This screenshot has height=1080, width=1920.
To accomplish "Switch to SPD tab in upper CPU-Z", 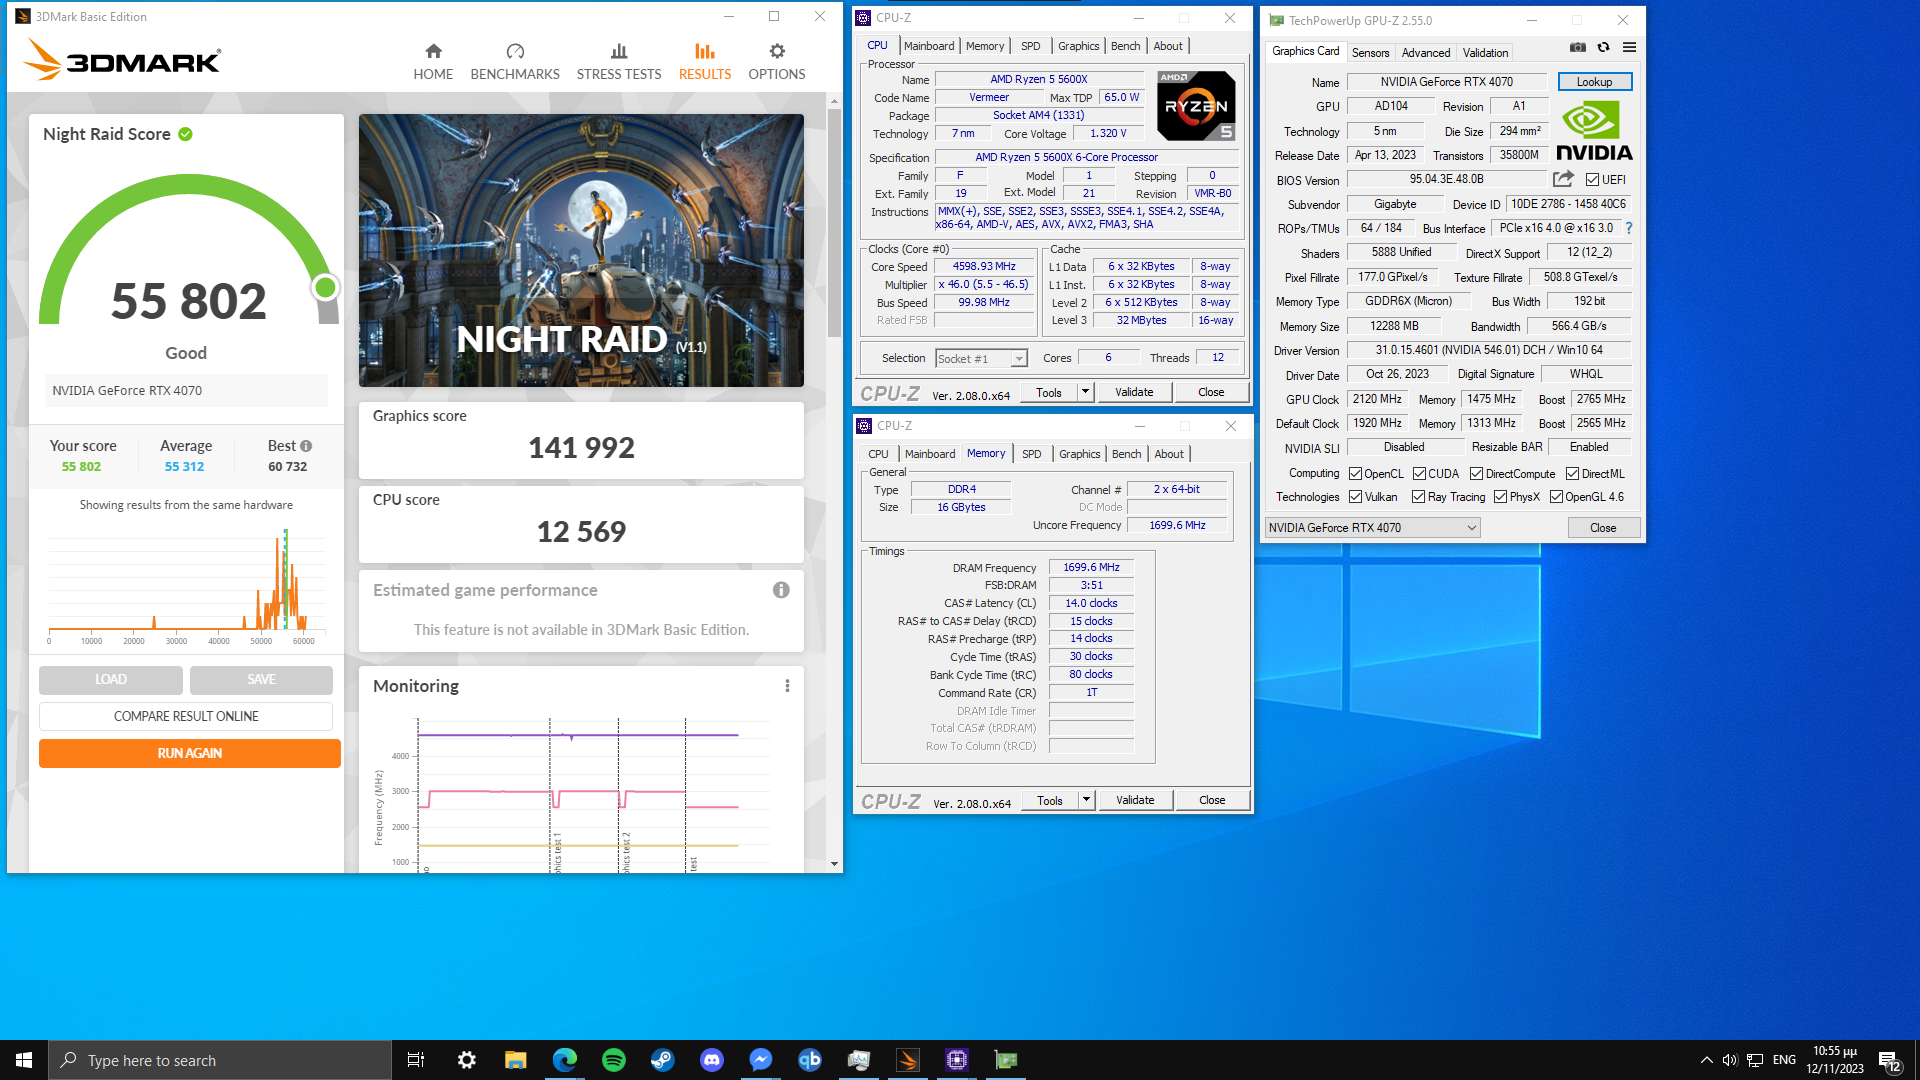I will tap(1030, 46).
